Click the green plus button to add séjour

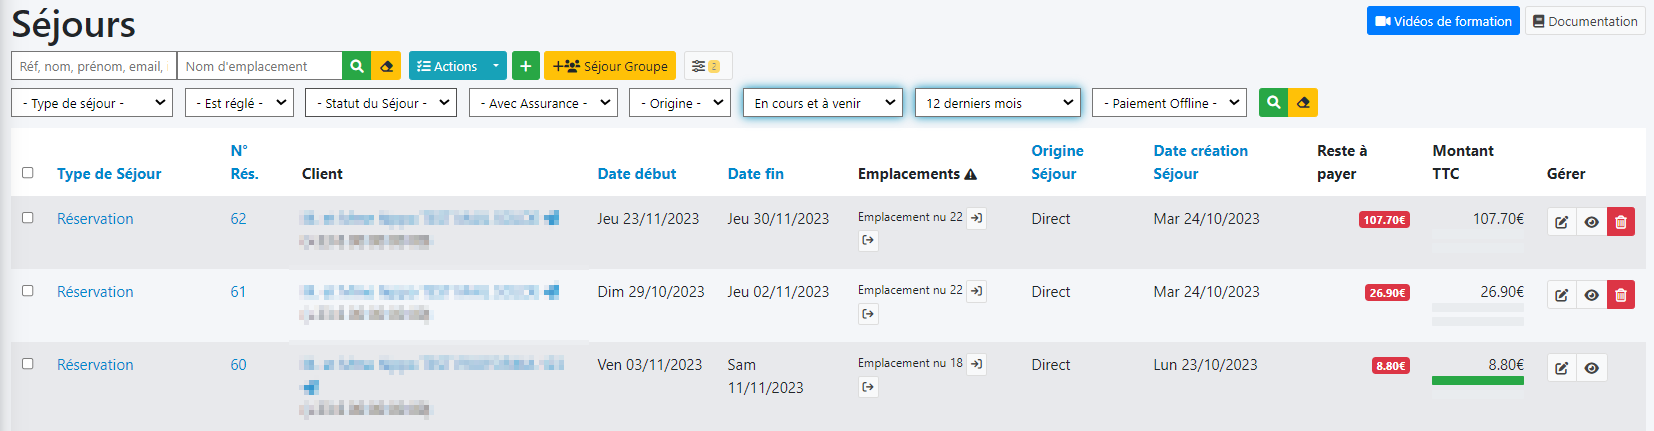pyautogui.click(x=525, y=66)
